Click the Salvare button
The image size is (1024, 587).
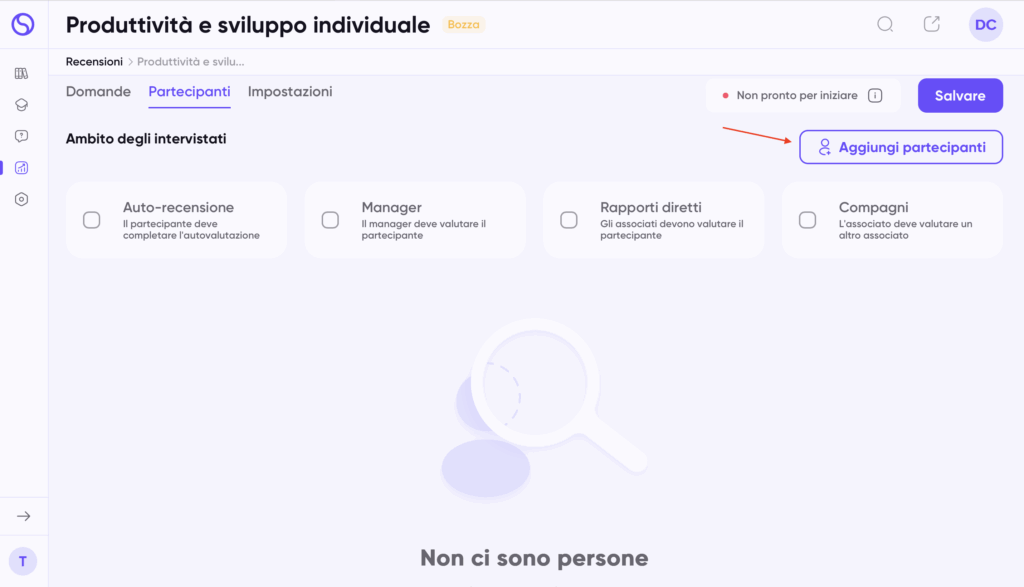(960, 96)
